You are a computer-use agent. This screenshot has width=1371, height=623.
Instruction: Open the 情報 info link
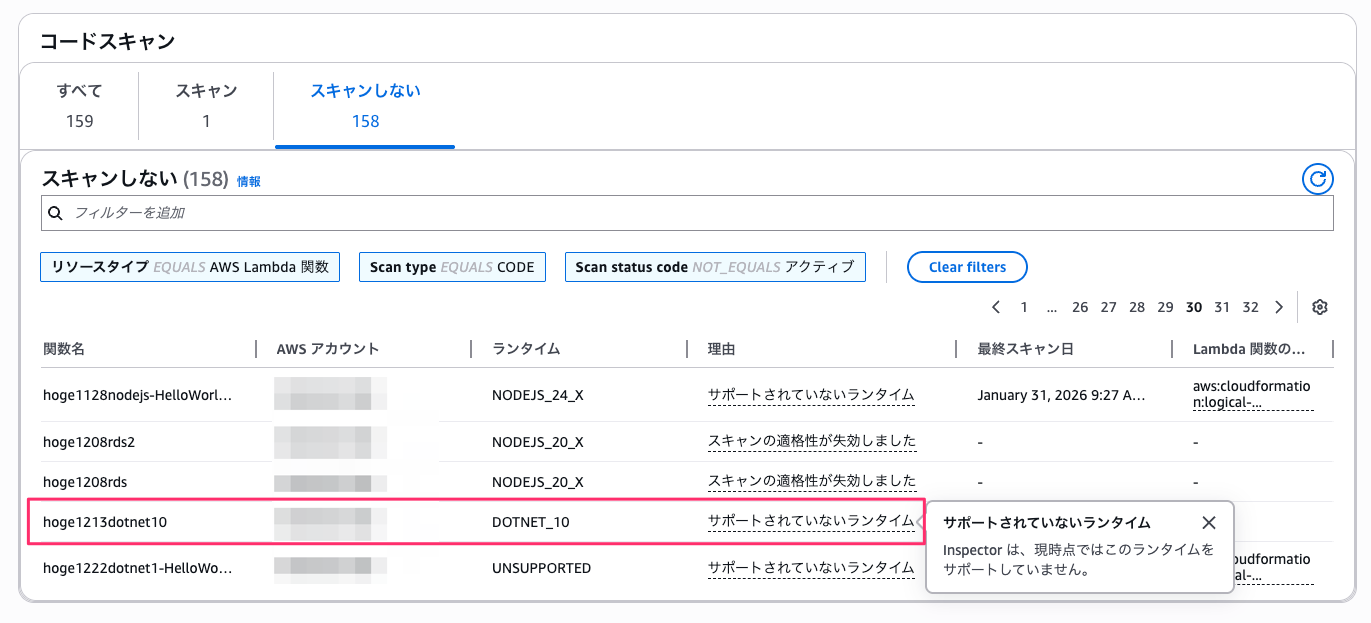[x=249, y=182]
